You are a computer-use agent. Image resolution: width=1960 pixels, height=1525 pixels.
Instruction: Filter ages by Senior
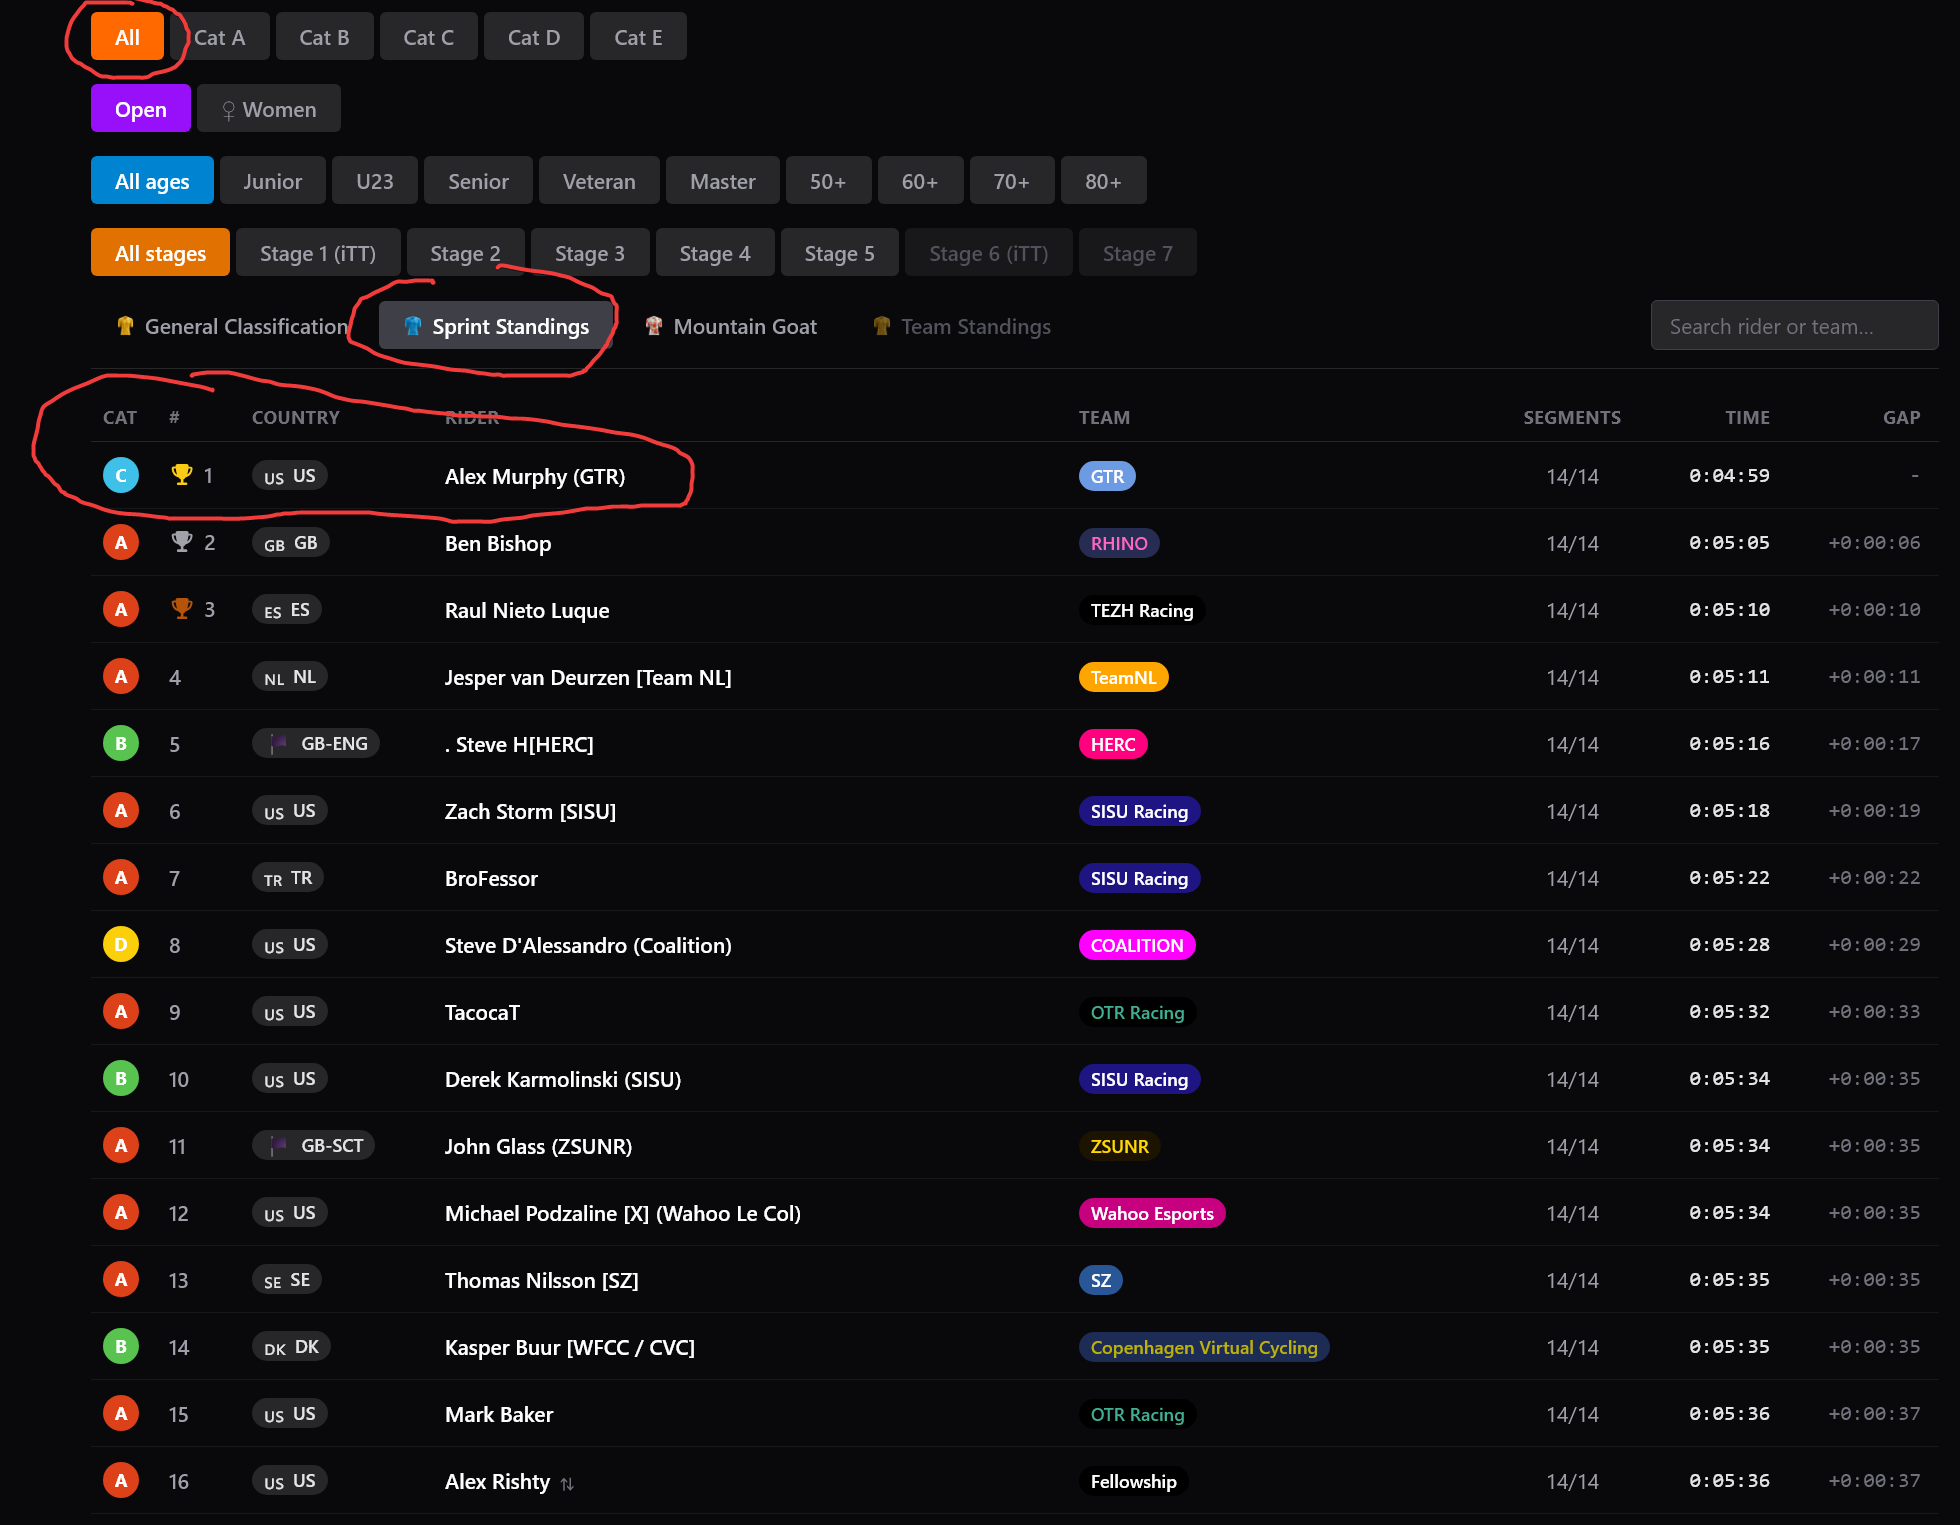click(478, 181)
